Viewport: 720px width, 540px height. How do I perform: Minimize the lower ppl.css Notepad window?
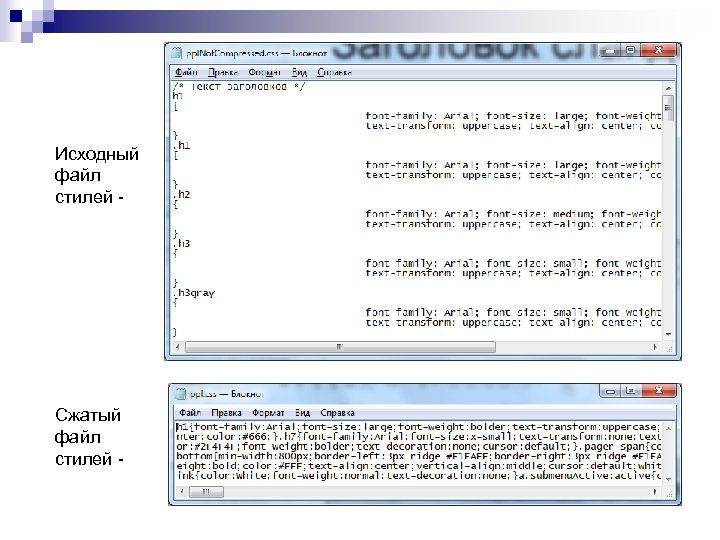pos(610,391)
